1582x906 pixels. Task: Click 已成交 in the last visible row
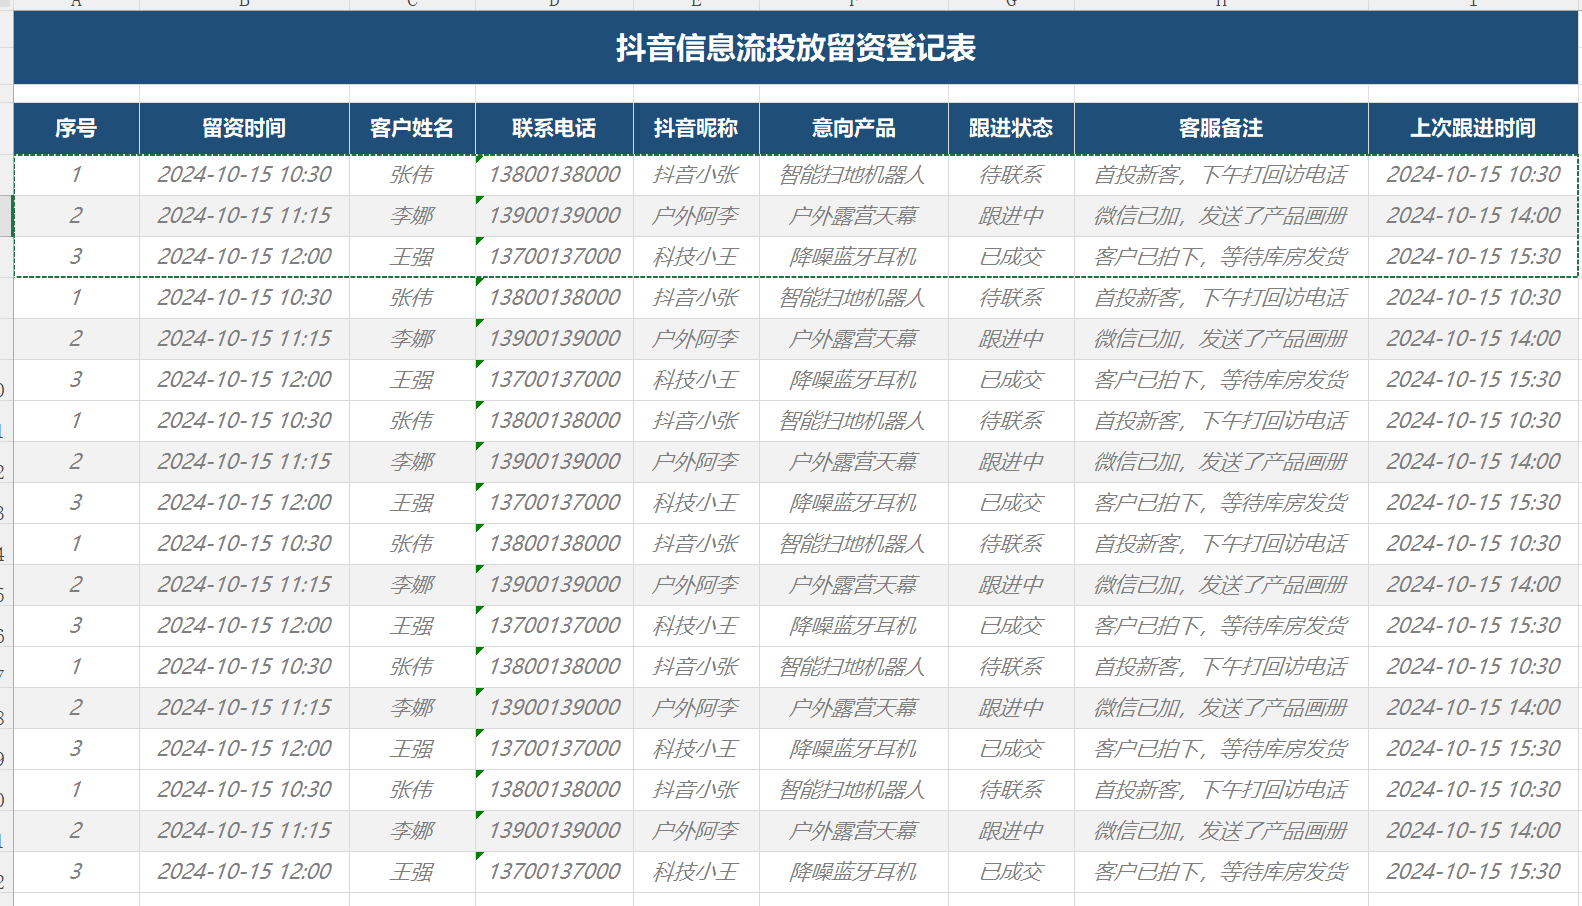coord(1011,872)
